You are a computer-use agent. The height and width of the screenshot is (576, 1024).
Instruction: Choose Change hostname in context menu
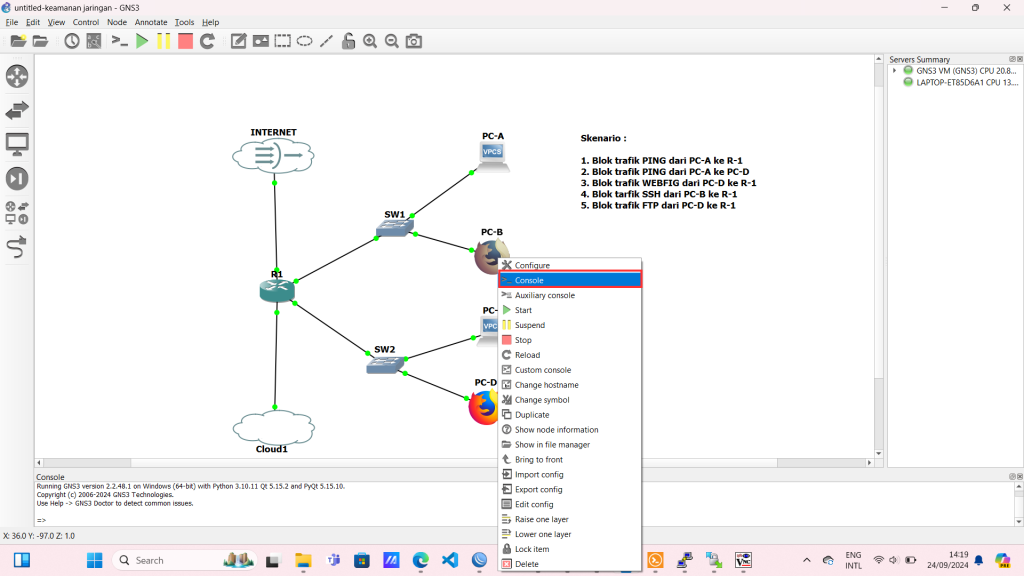(546, 385)
